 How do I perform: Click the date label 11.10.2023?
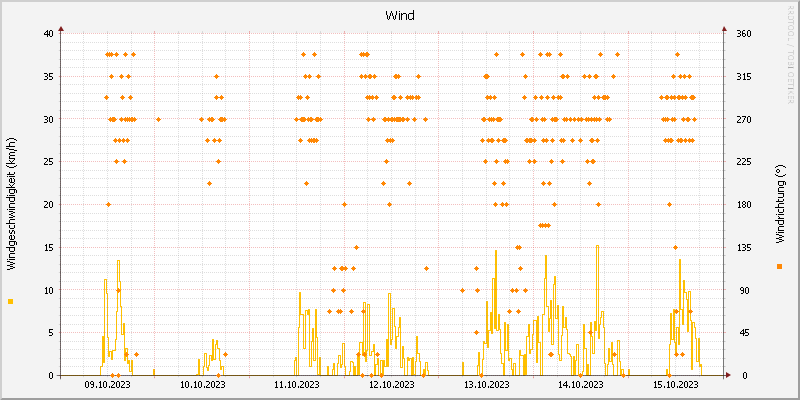tap(297, 385)
